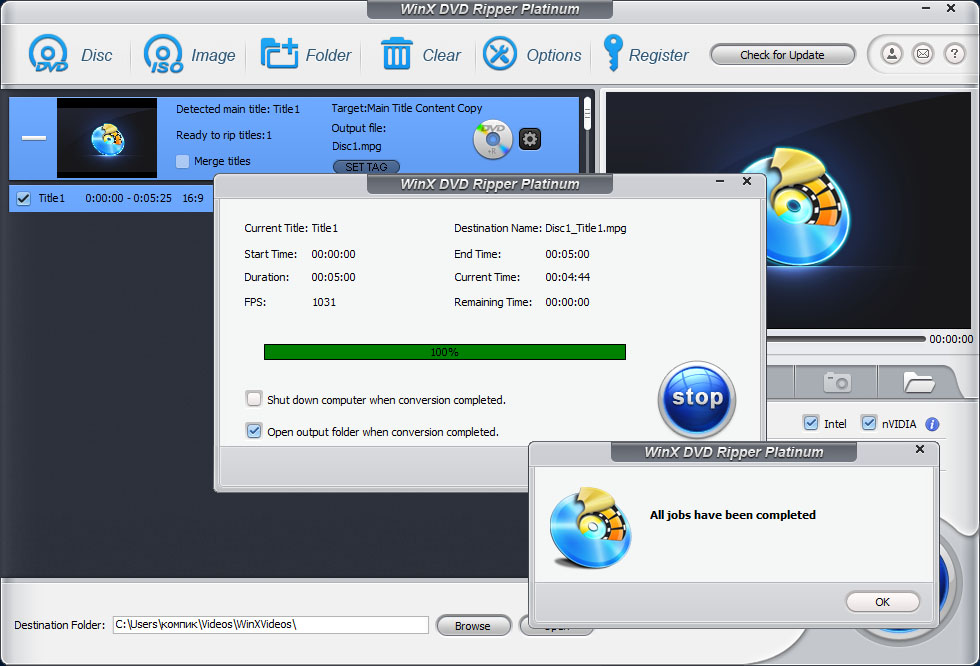The image size is (980, 666).
Task: Click the add Folder icon
Action: coord(279,54)
